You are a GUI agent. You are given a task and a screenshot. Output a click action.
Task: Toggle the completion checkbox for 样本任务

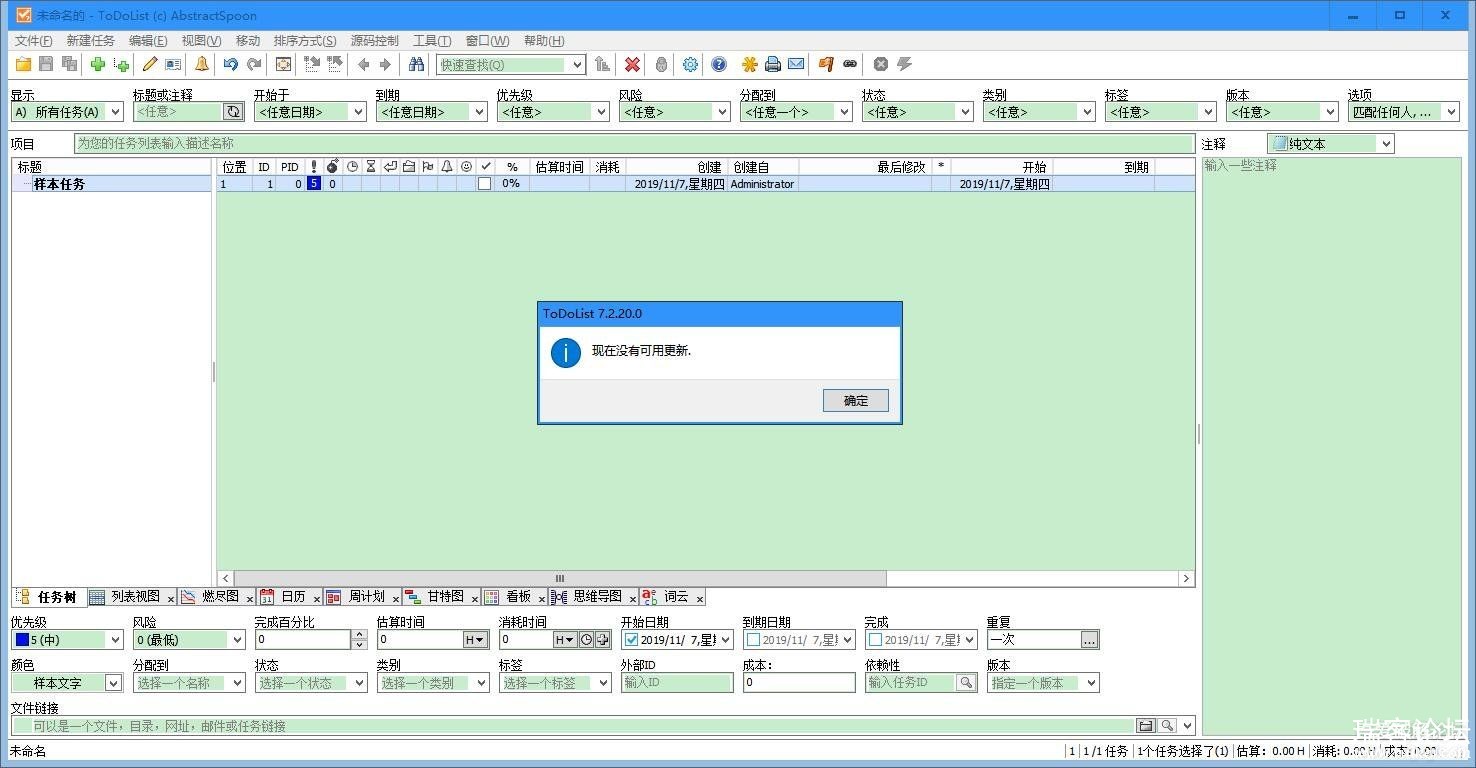[485, 184]
